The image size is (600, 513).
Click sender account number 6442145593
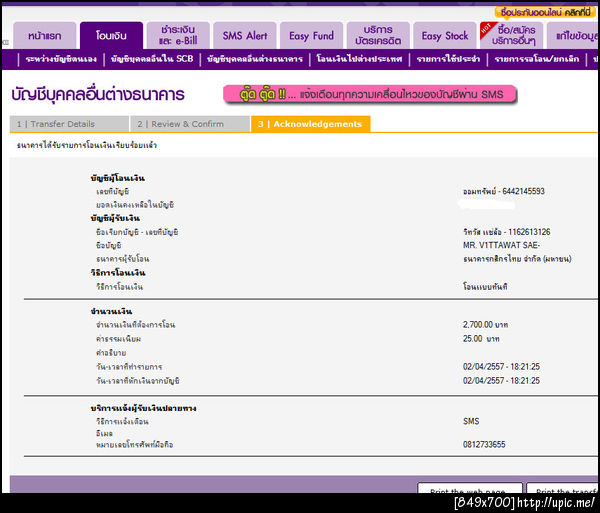pos(523,191)
